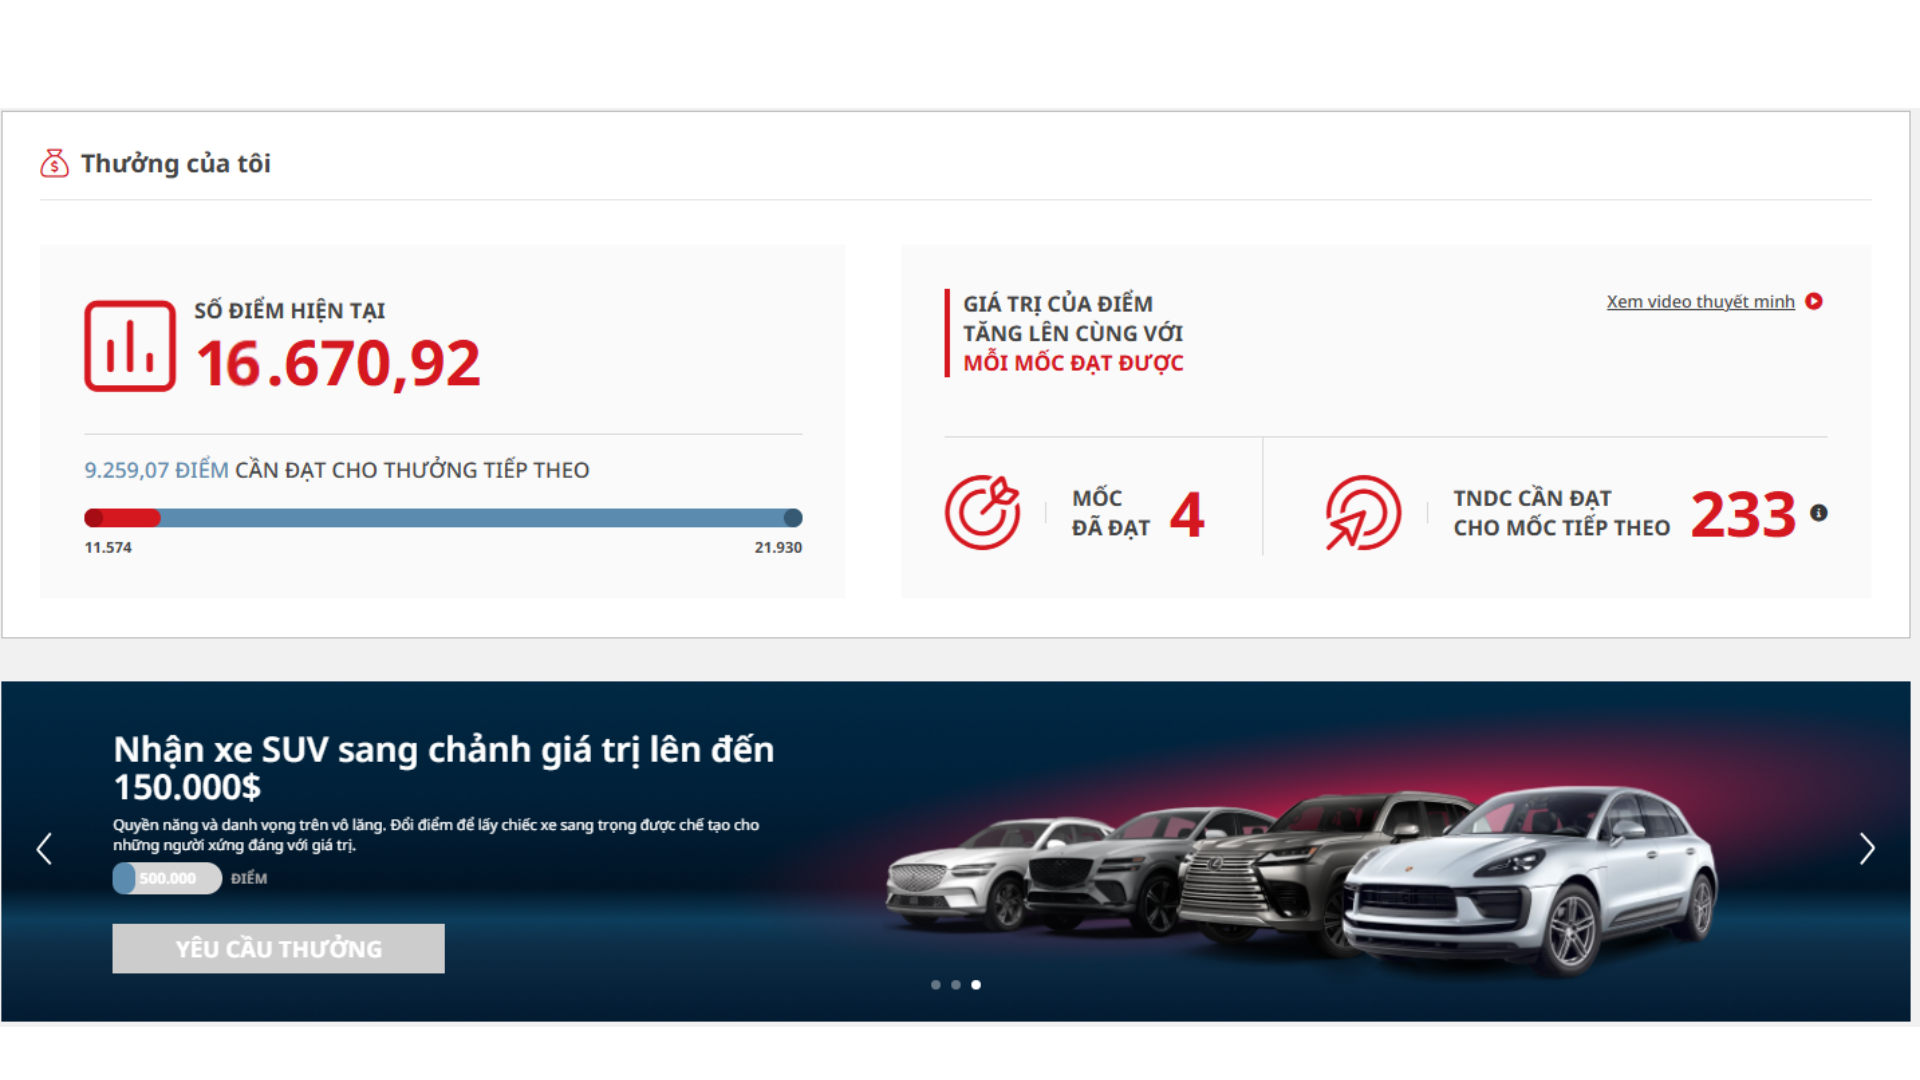Click the points progress bar
Image resolution: width=1920 pixels, height=1080 pixels.
(443, 518)
